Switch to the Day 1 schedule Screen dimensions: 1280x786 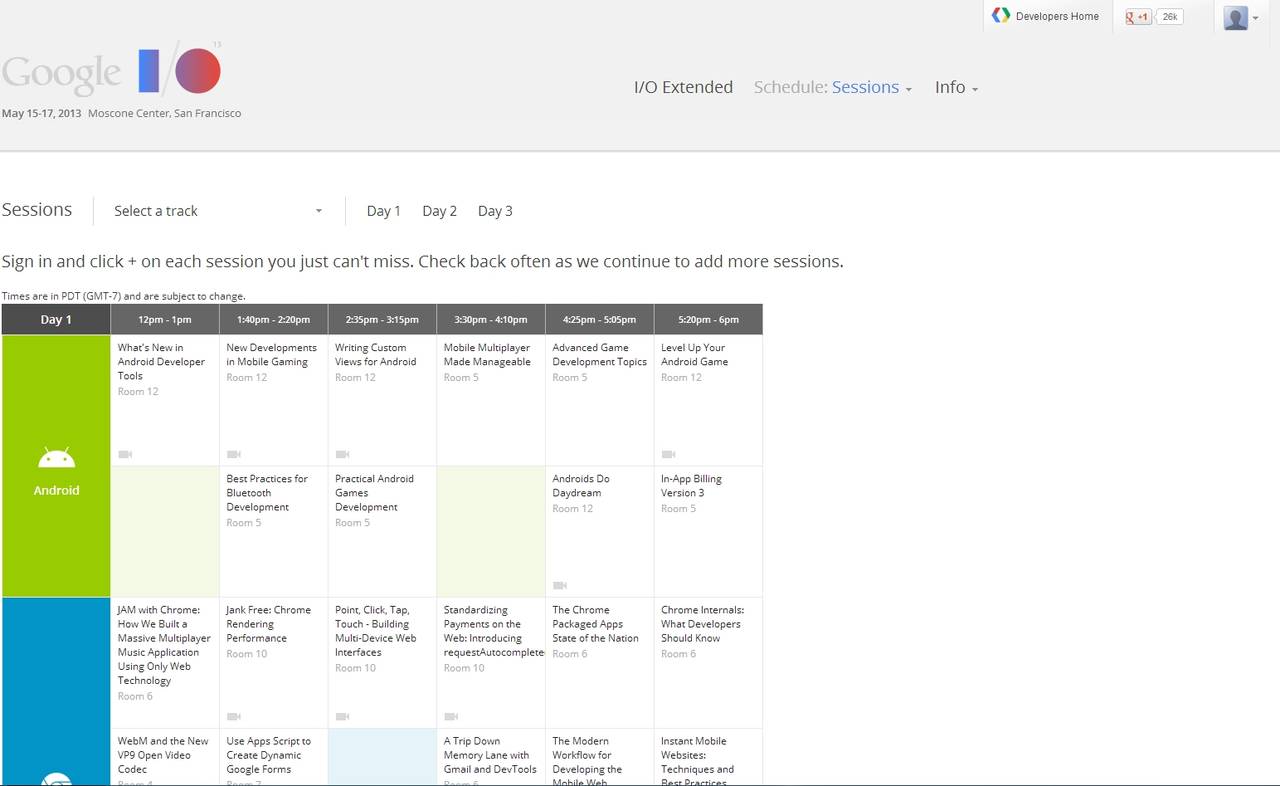click(x=384, y=211)
